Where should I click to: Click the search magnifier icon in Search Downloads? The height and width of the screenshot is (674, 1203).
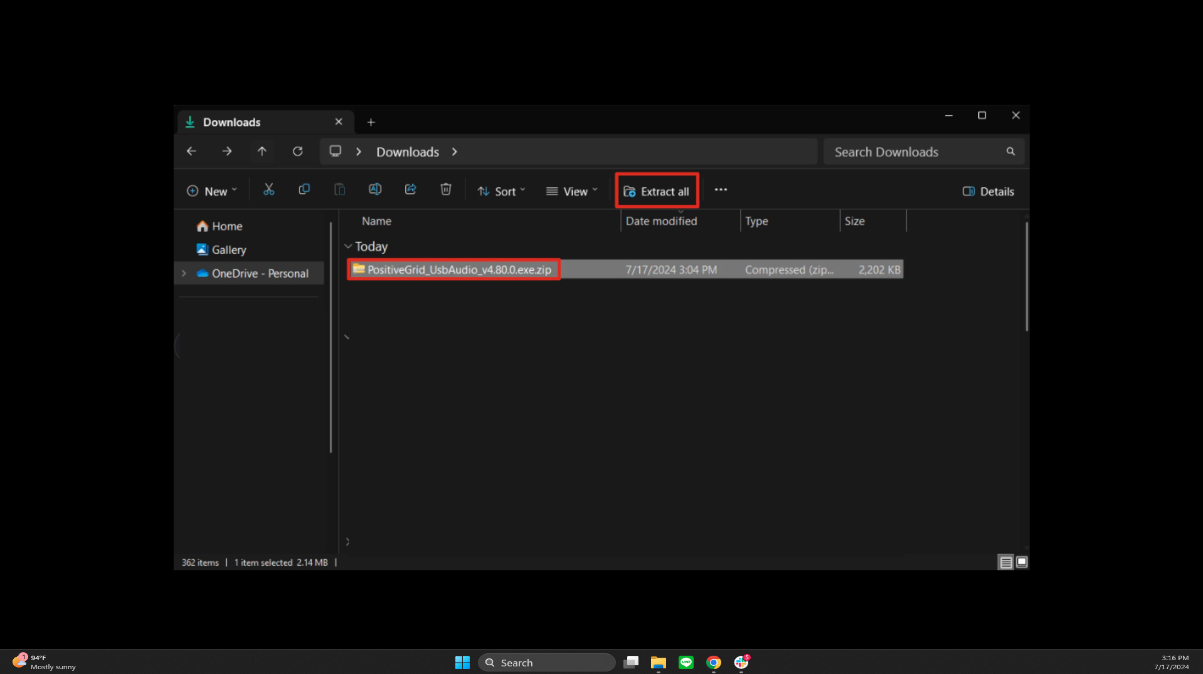pos(1011,152)
